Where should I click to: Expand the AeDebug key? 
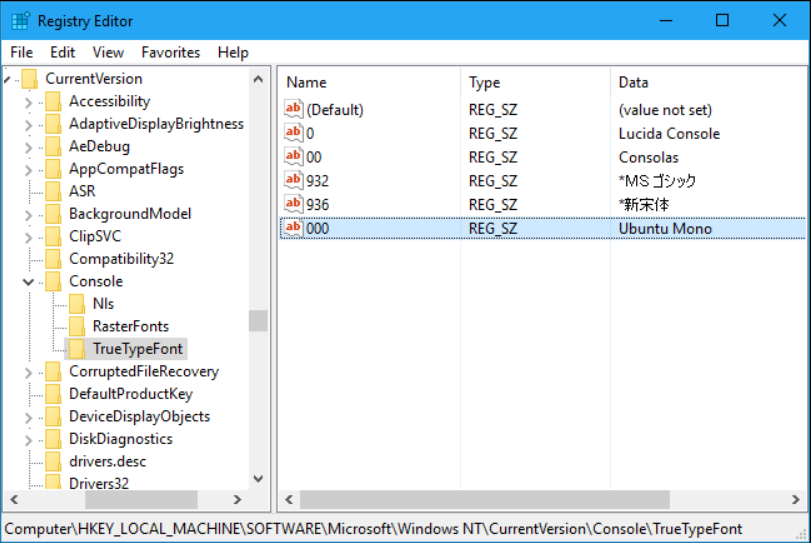(x=28, y=147)
